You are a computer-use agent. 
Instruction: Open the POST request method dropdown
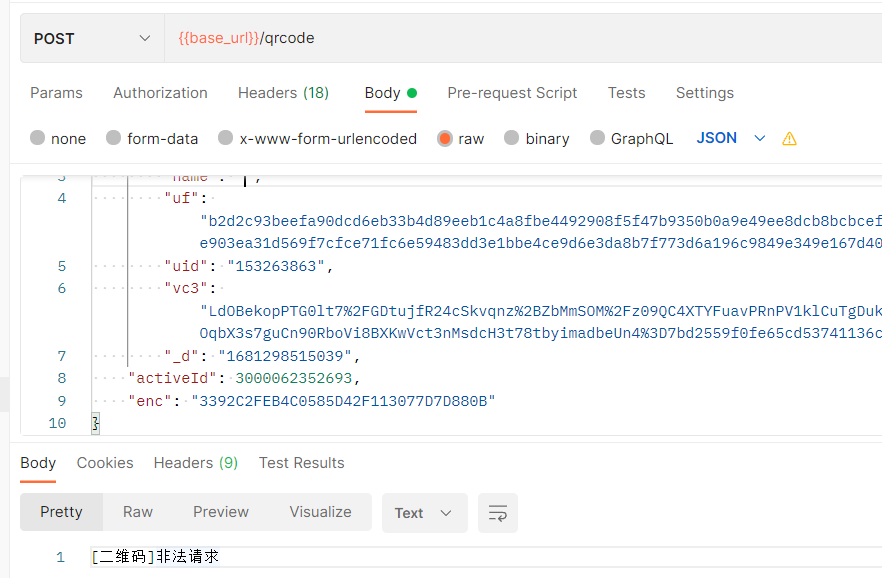[x=91, y=37]
